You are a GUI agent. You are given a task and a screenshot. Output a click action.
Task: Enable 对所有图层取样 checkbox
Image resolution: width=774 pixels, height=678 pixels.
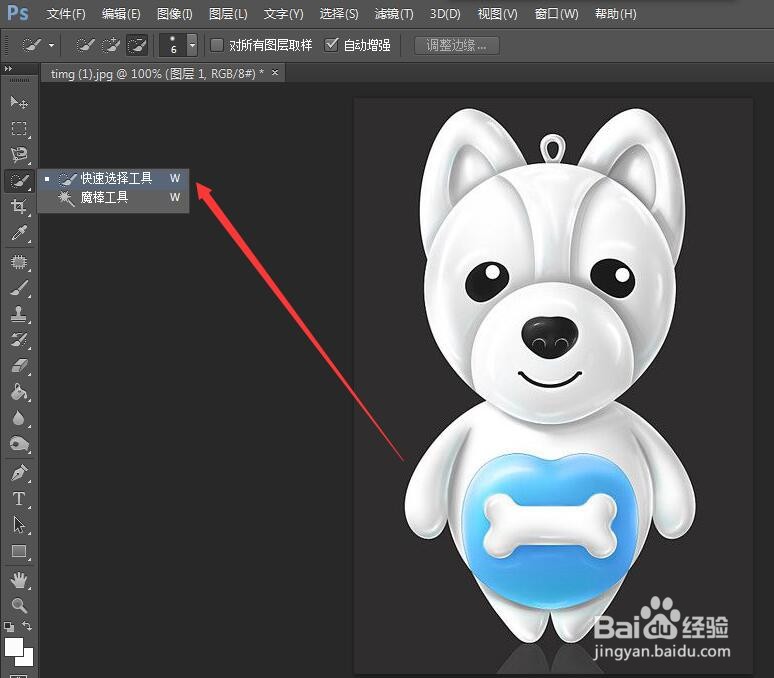pyautogui.click(x=217, y=45)
